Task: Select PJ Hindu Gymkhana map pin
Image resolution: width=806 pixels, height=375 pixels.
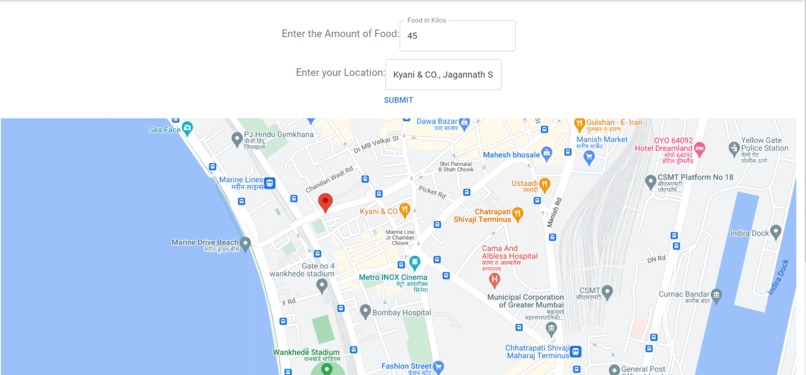Action: (237, 139)
